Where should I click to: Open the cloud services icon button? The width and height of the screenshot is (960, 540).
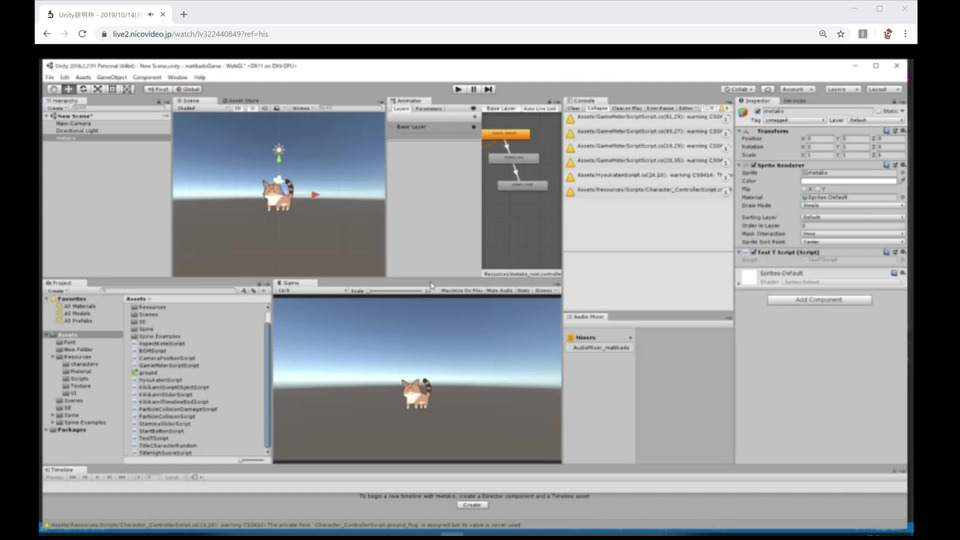click(x=768, y=89)
